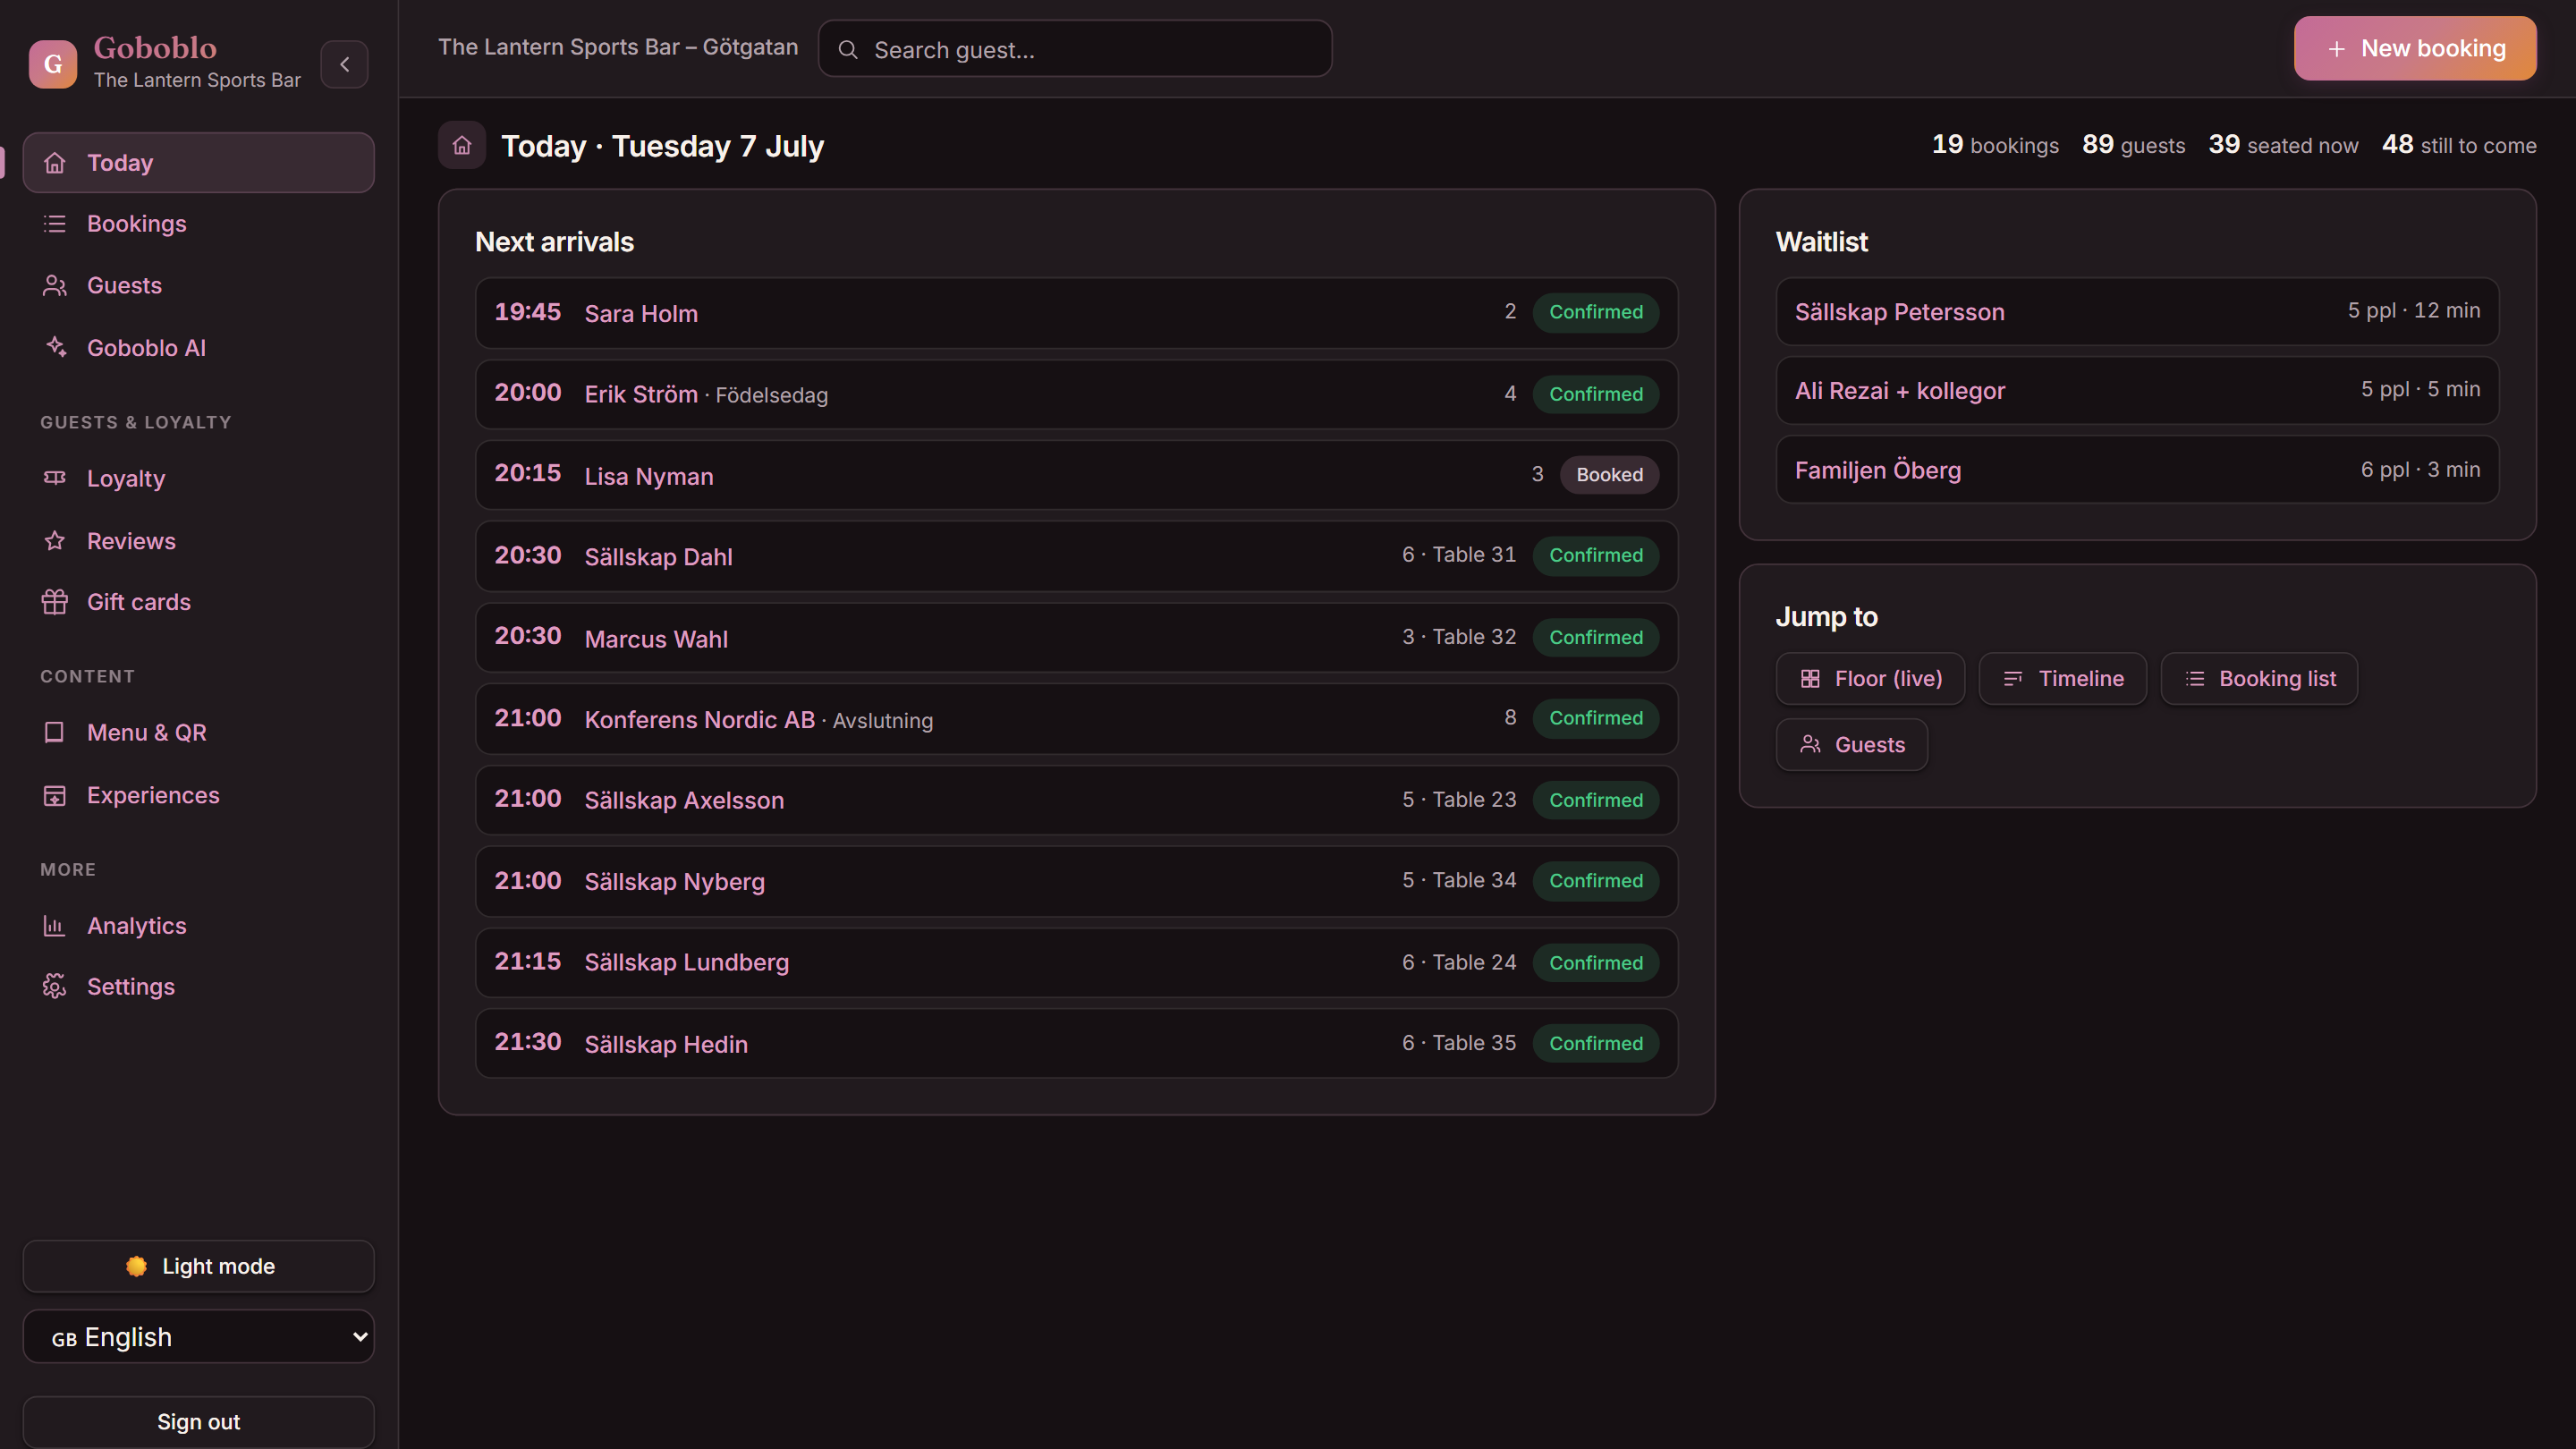
Task: Click Booked status on Lisa Nyman
Action: point(1609,475)
